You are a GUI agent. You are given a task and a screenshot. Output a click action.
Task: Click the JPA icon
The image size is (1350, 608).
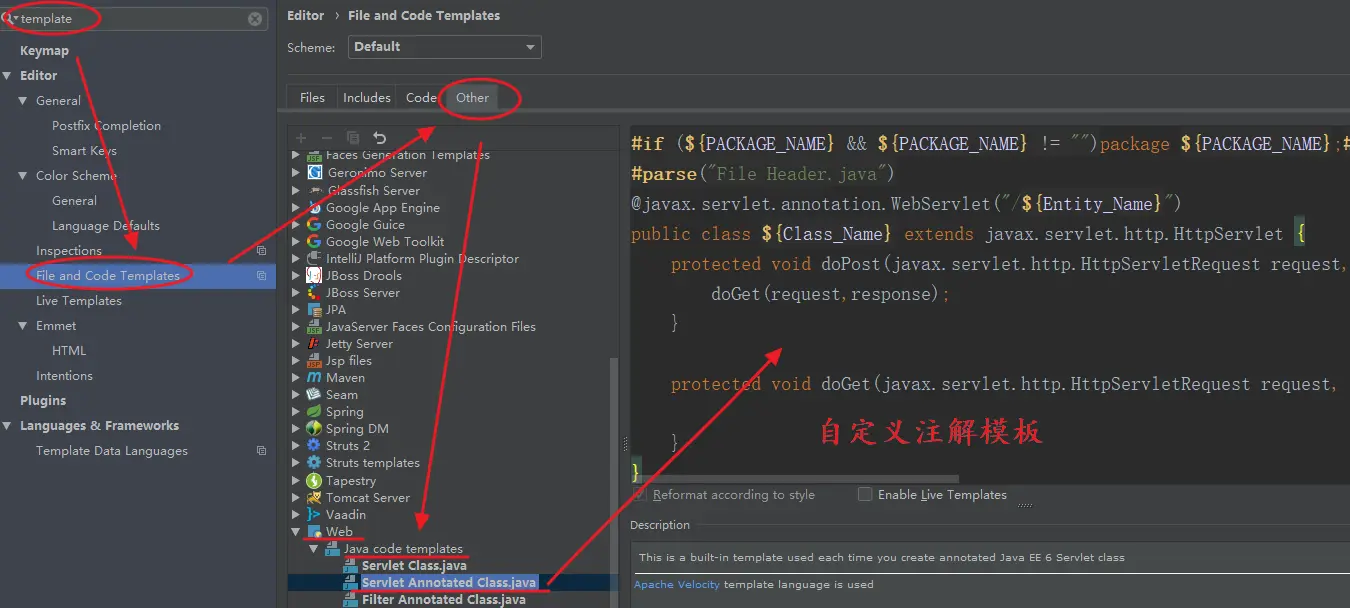314,309
